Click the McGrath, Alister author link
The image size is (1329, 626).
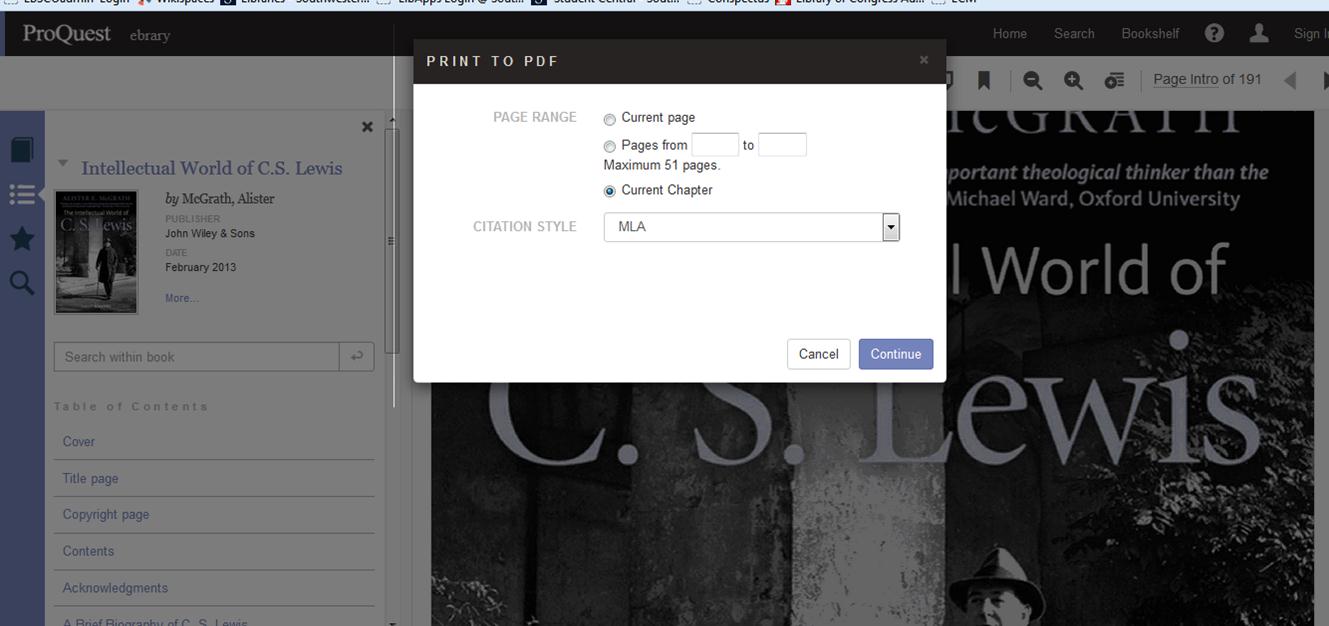[x=227, y=198]
